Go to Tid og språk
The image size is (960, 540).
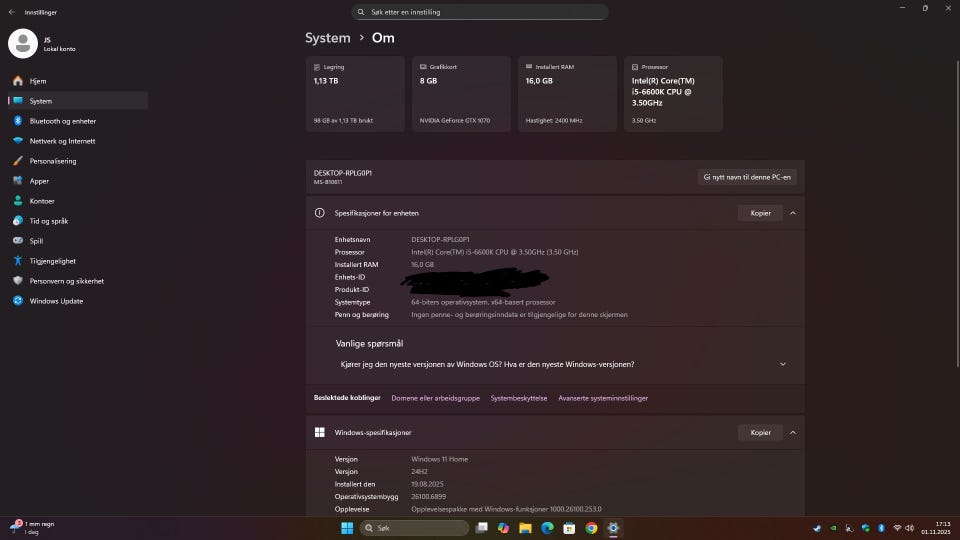pyautogui.click(x=78, y=221)
